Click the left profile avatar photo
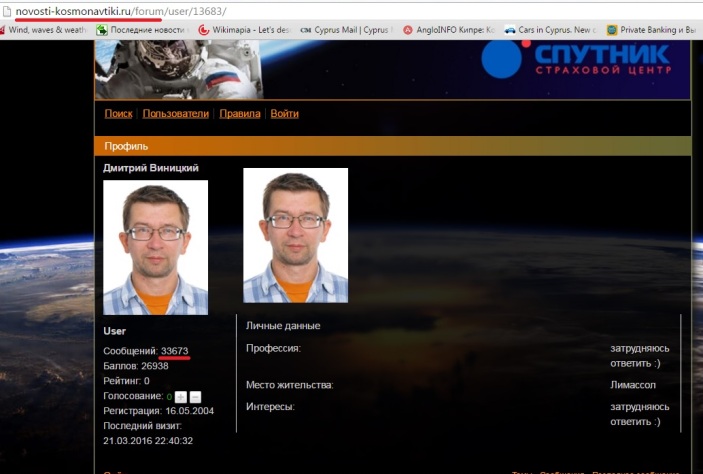The image size is (703, 474). tap(156, 247)
